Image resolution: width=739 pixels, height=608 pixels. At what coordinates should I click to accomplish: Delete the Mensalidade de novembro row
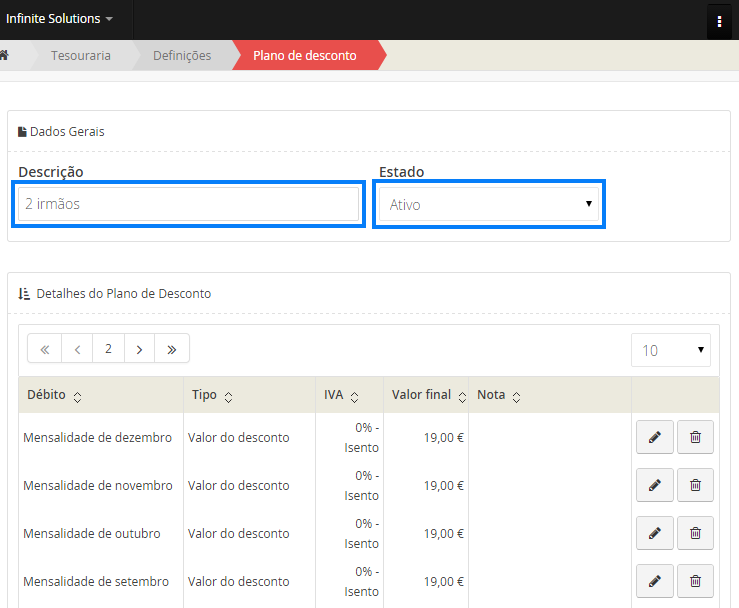[x=695, y=485]
